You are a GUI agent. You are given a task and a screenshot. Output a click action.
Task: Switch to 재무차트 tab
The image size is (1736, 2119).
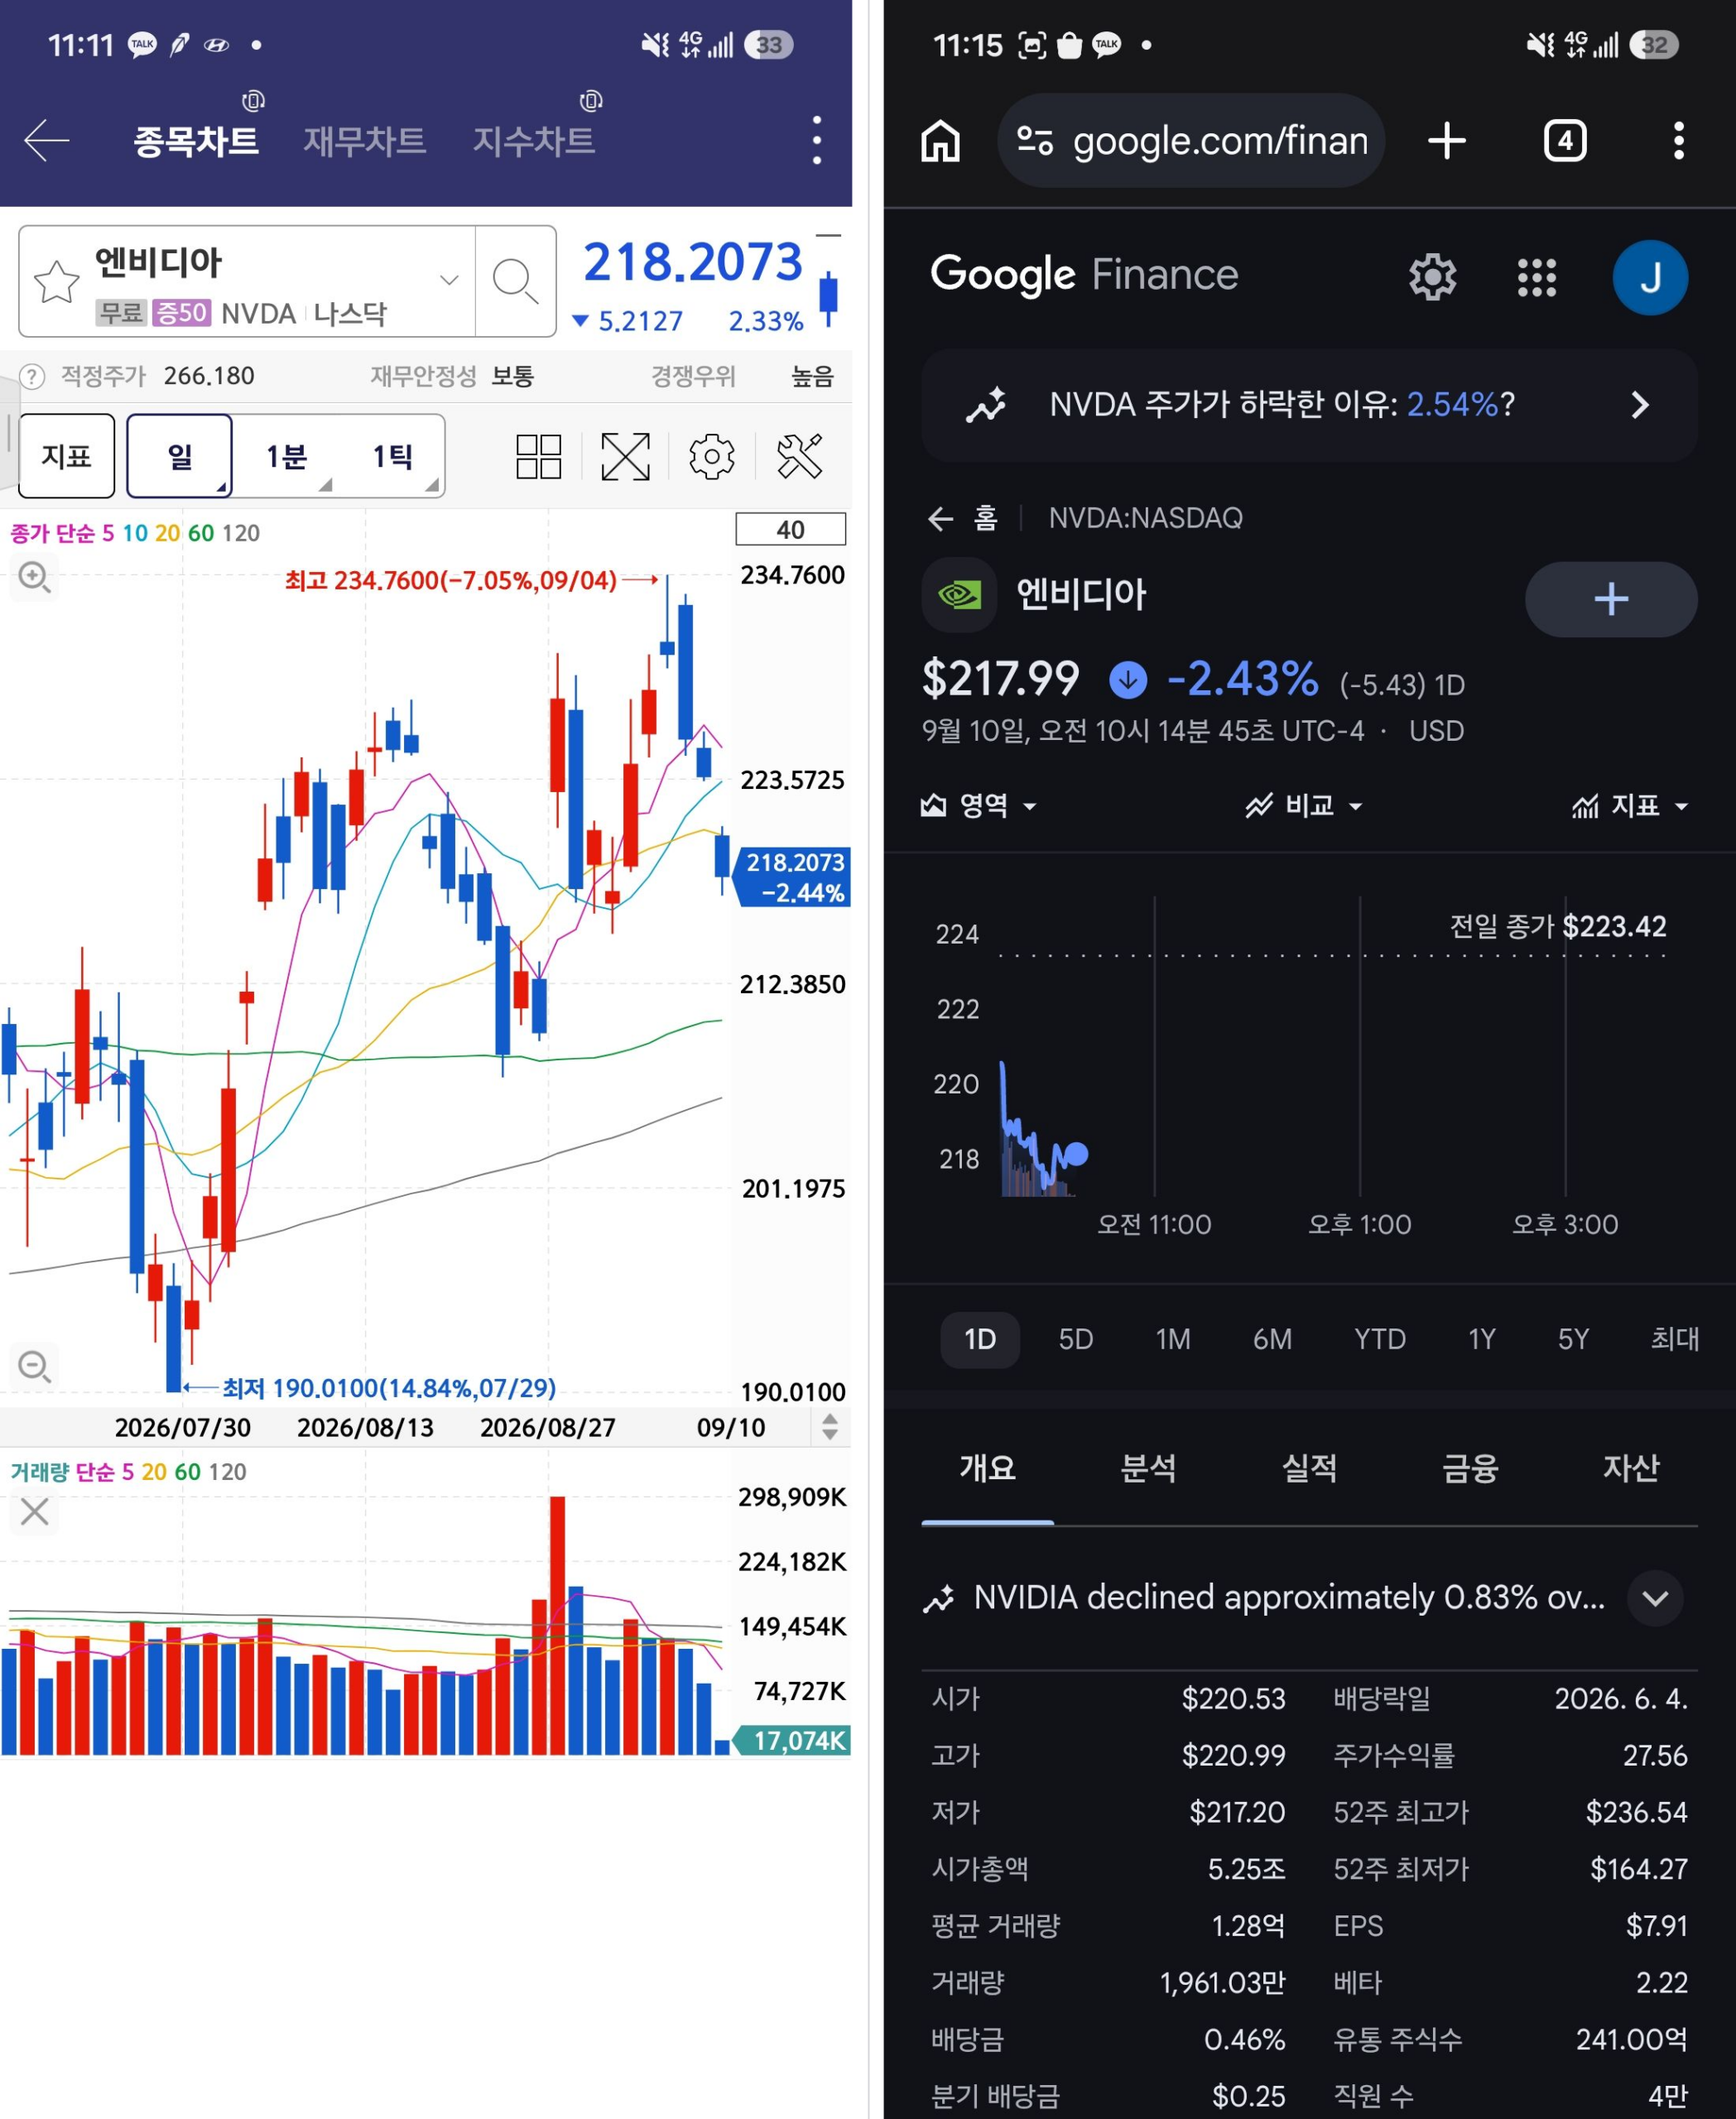pyautogui.click(x=364, y=141)
